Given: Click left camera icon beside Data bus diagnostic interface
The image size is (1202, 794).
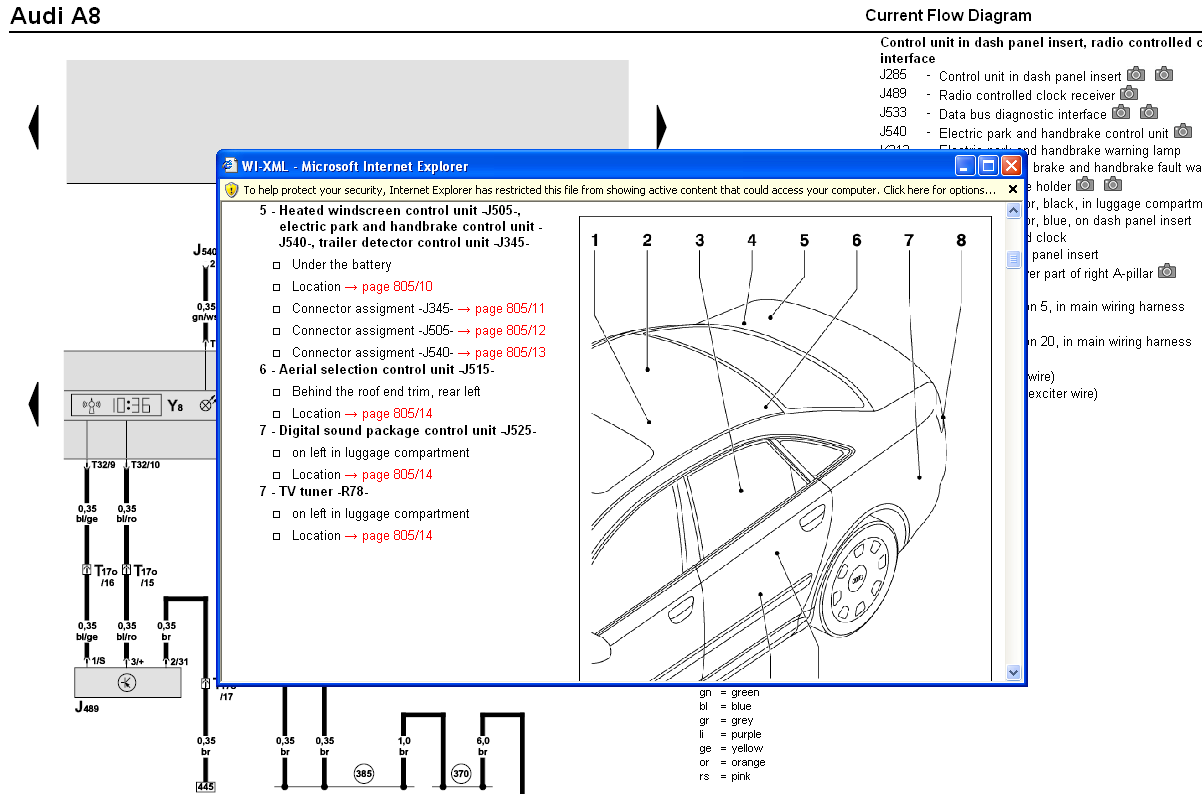Looking at the screenshot, I should [1121, 112].
